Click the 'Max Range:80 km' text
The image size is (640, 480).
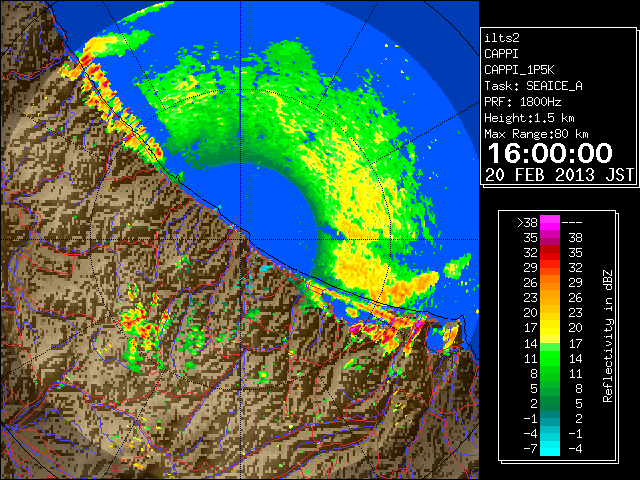click(536, 134)
